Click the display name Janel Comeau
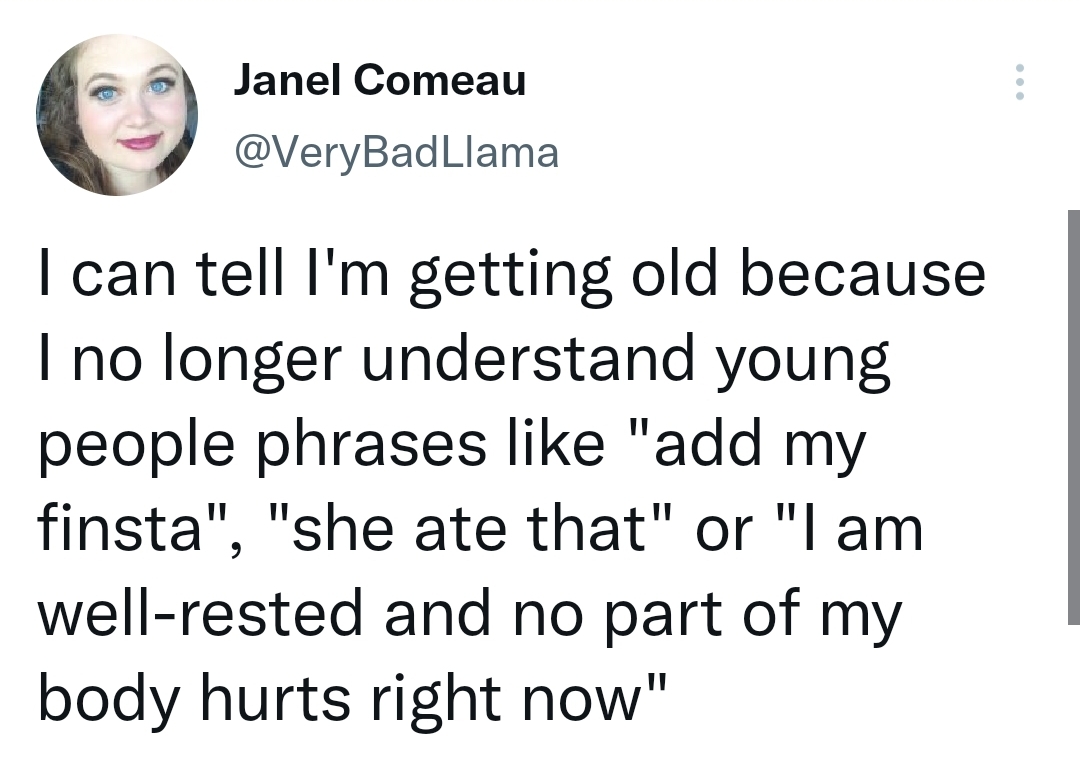 [x=380, y=80]
